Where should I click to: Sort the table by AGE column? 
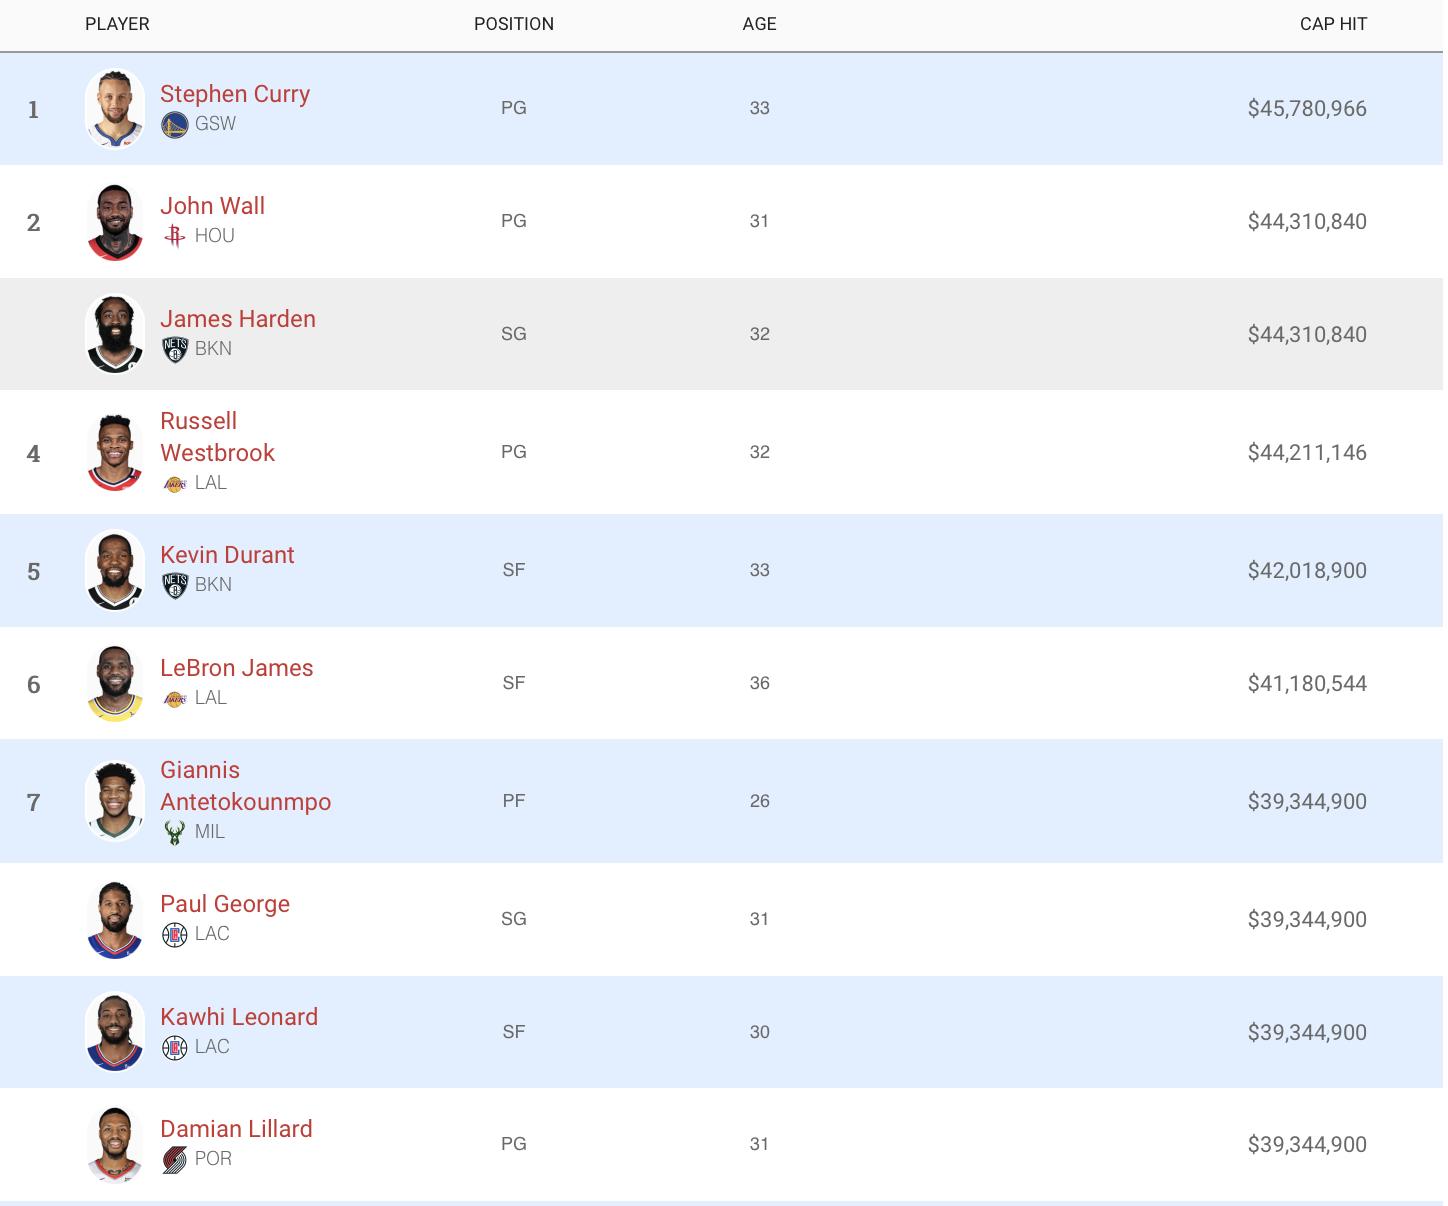(x=759, y=24)
